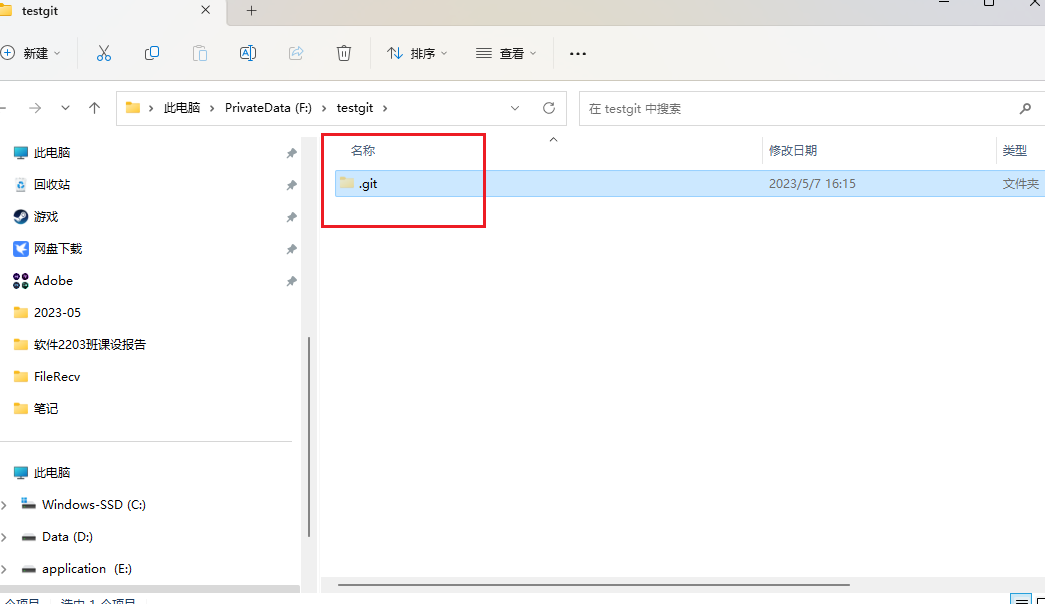Sort by the 名称 column header

point(363,151)
